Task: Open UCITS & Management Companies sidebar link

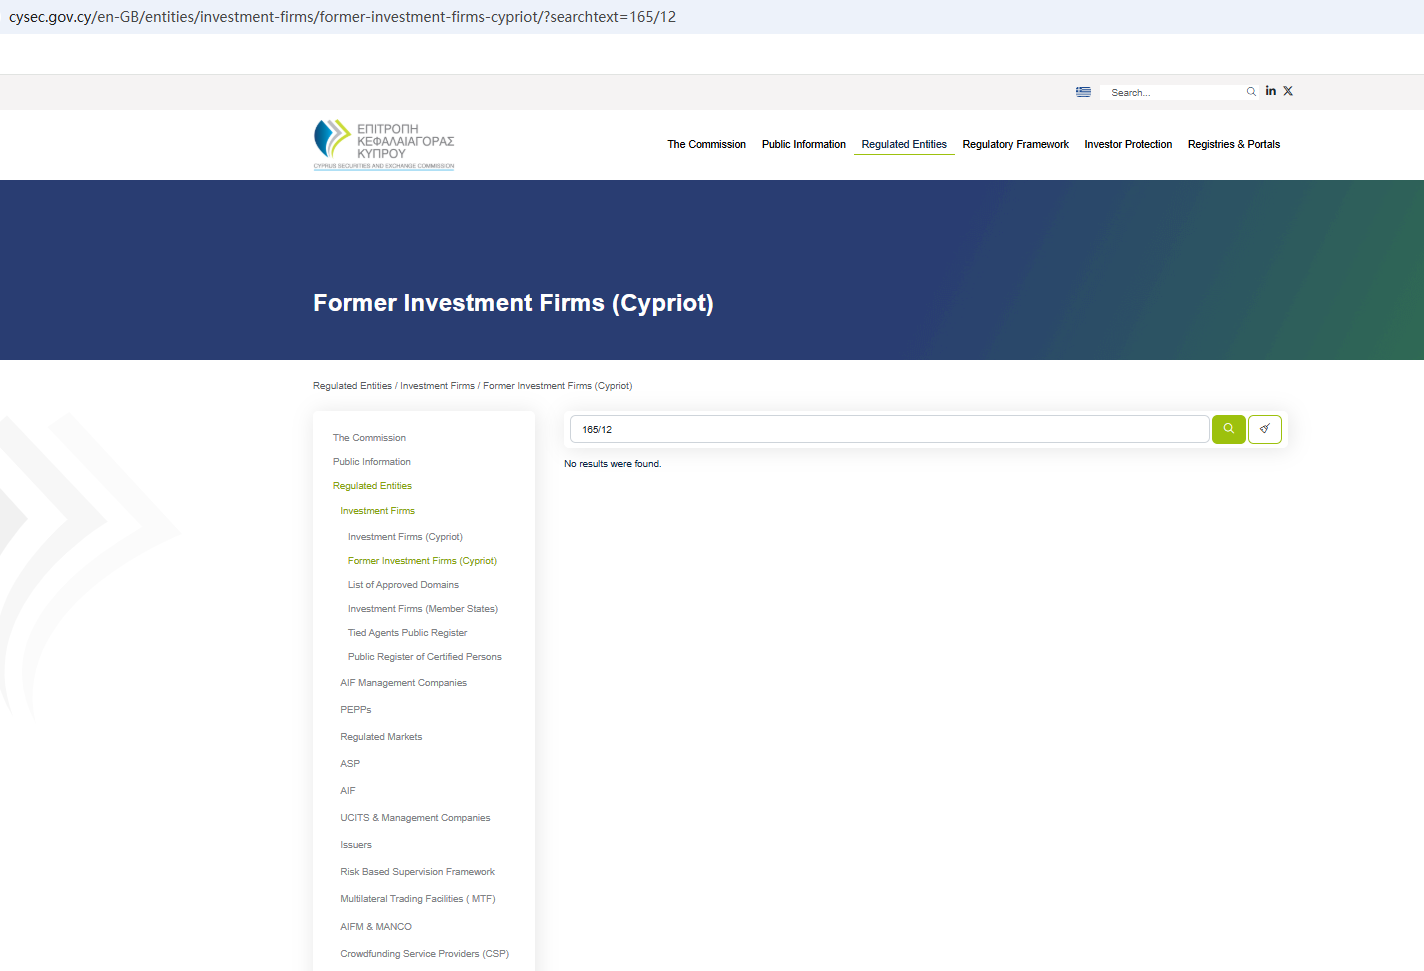Action: tap(415, 818)
